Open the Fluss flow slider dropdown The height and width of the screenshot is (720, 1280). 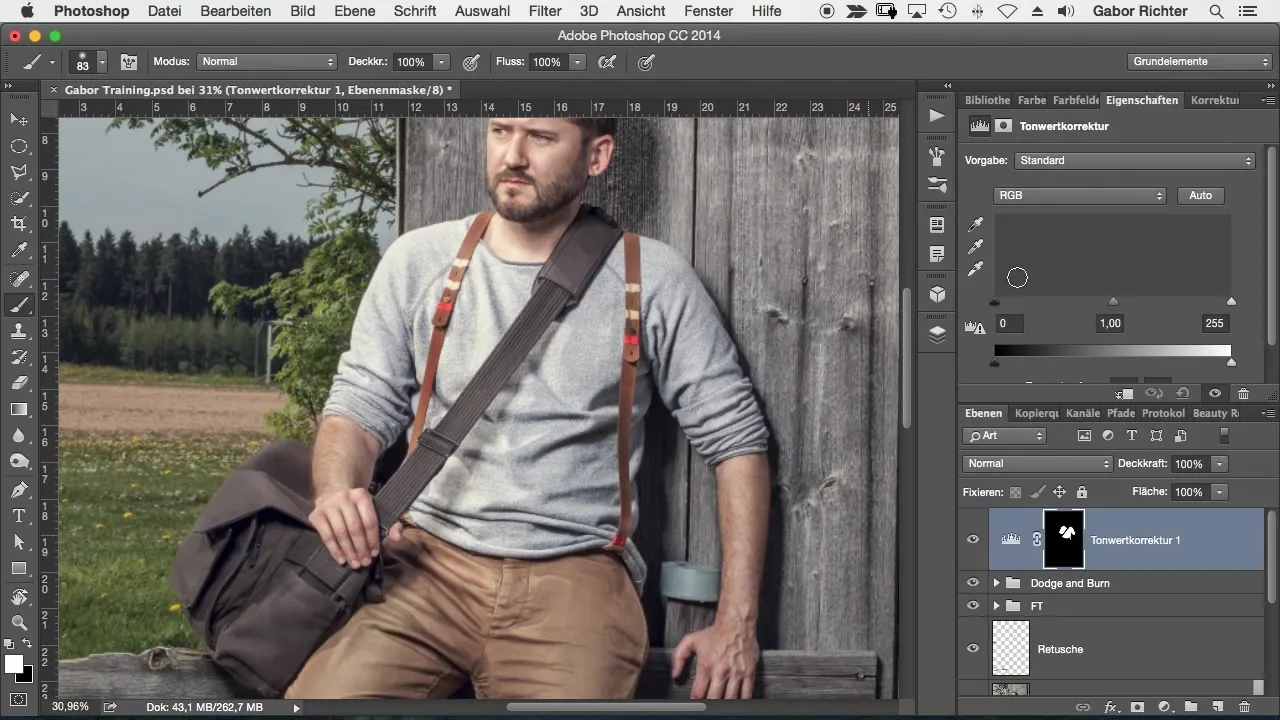click(577, 62)
